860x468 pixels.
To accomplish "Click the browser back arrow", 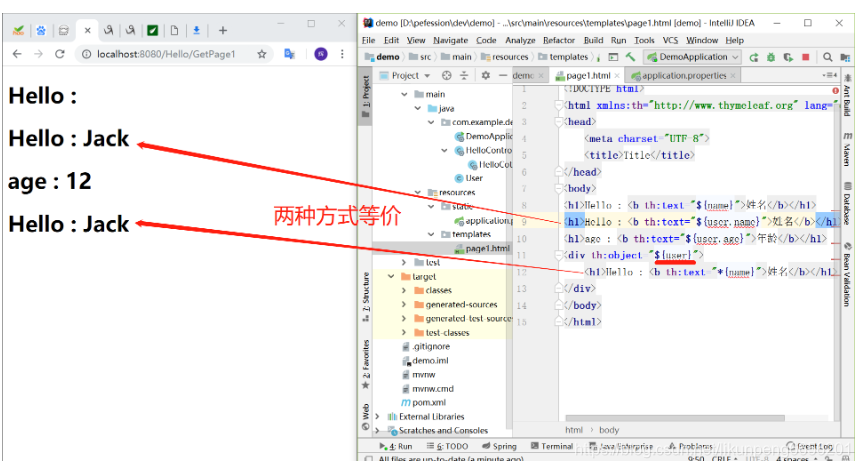I will point(17,54).
